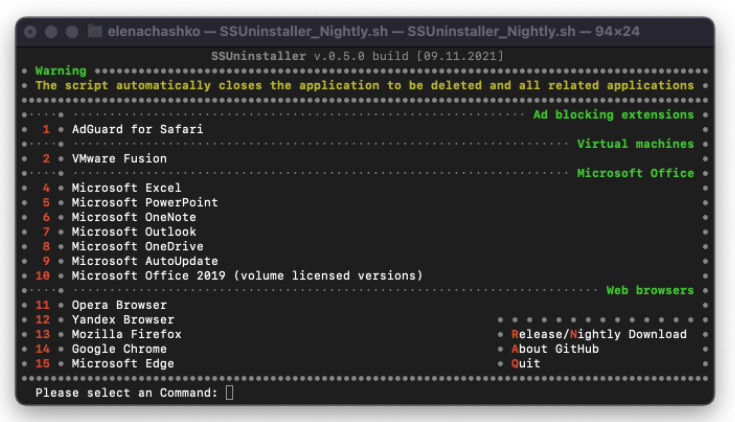Click the VMware Fusion entry
This screenshot has width=735, height=422.
[119, 158]
